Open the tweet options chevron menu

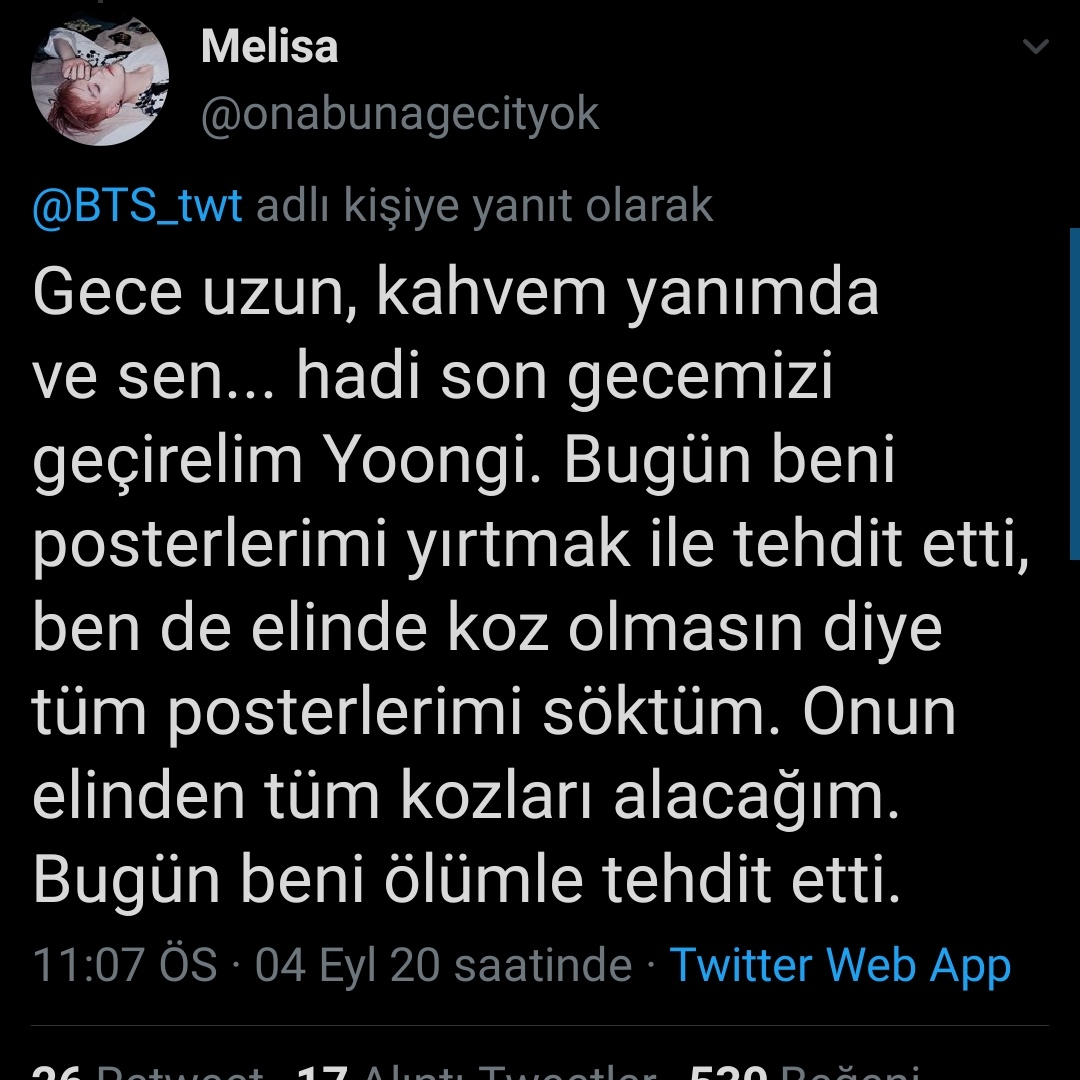click(x=1036, y=48)
